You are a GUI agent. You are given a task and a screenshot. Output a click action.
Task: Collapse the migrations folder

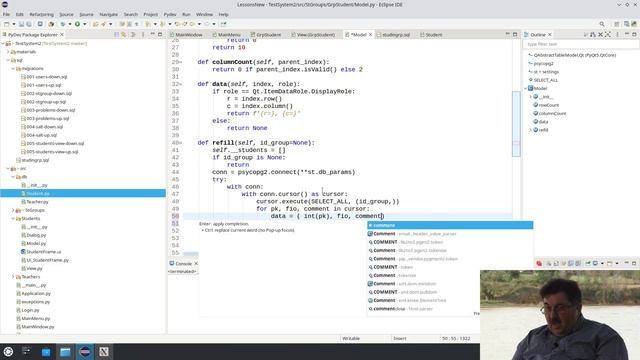(x=13, y=69)
